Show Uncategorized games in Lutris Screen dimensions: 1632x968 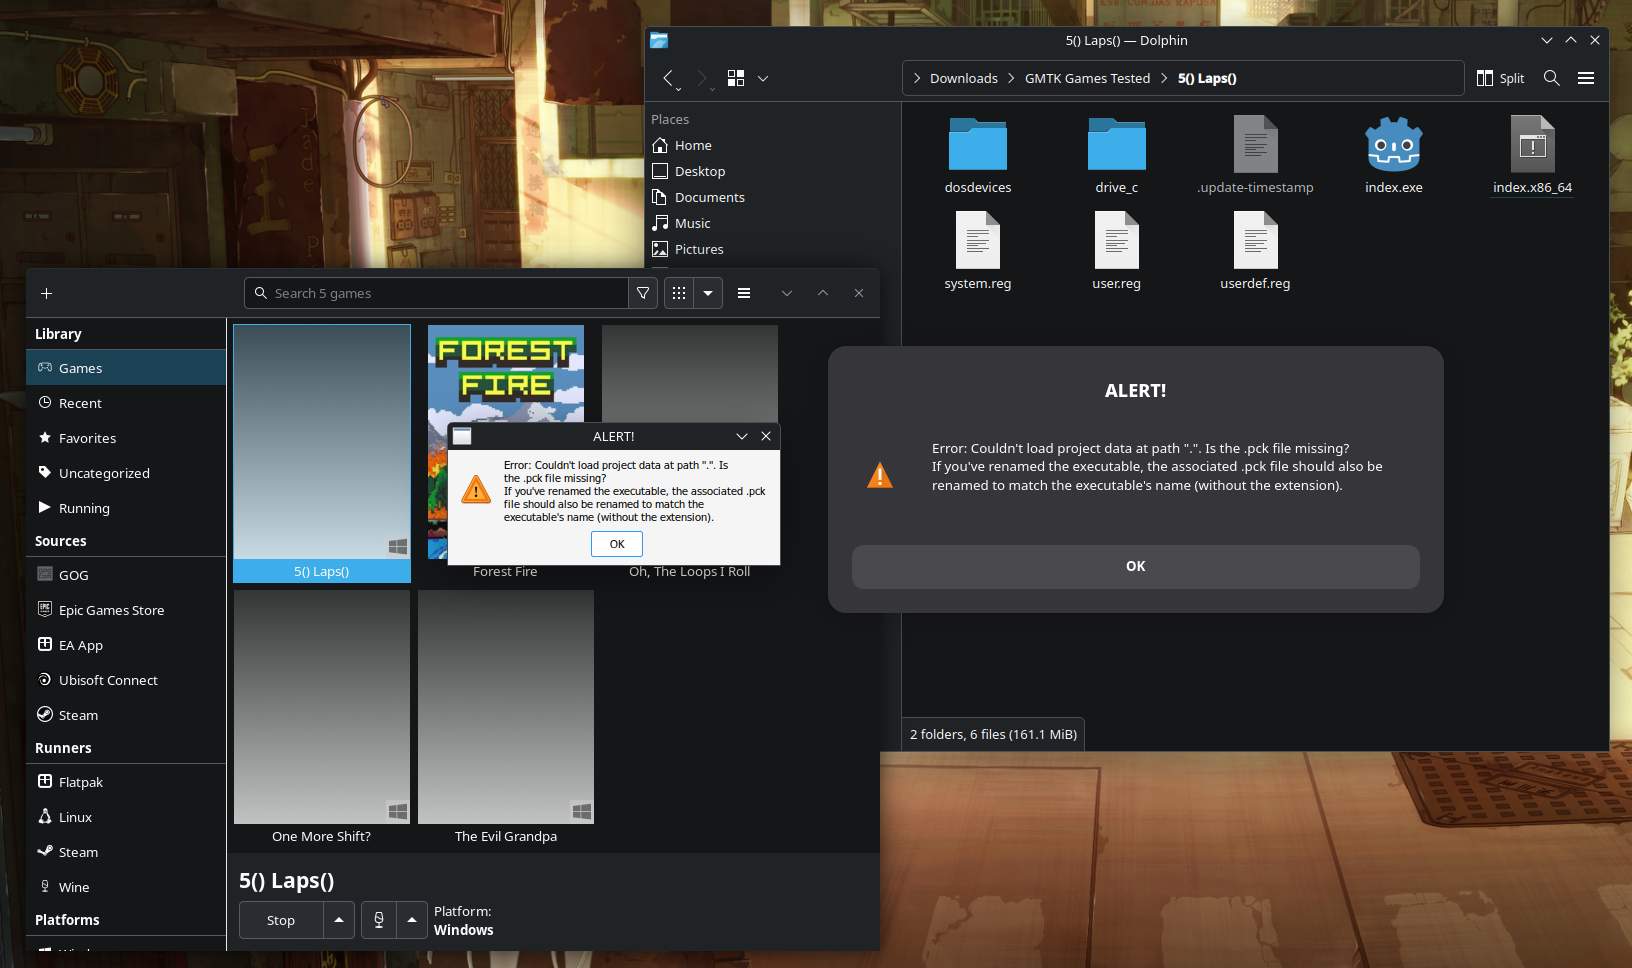[126, 473]
